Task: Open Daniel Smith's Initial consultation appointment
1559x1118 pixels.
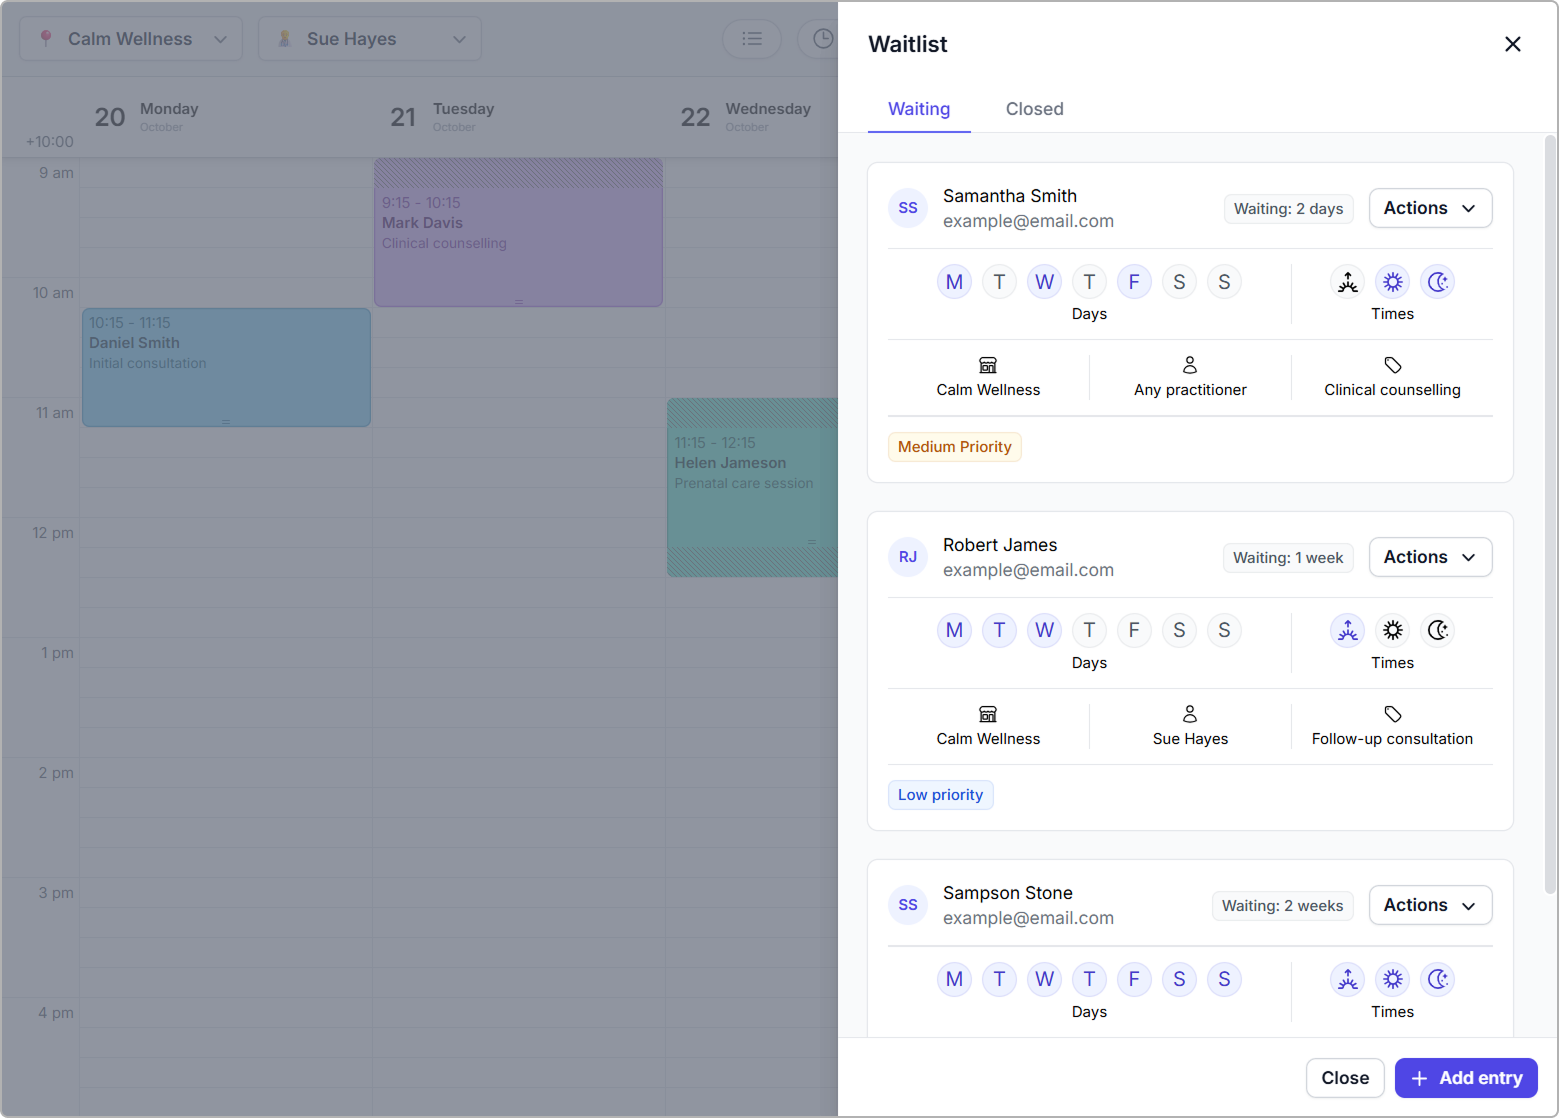Action: pos(226,367)
